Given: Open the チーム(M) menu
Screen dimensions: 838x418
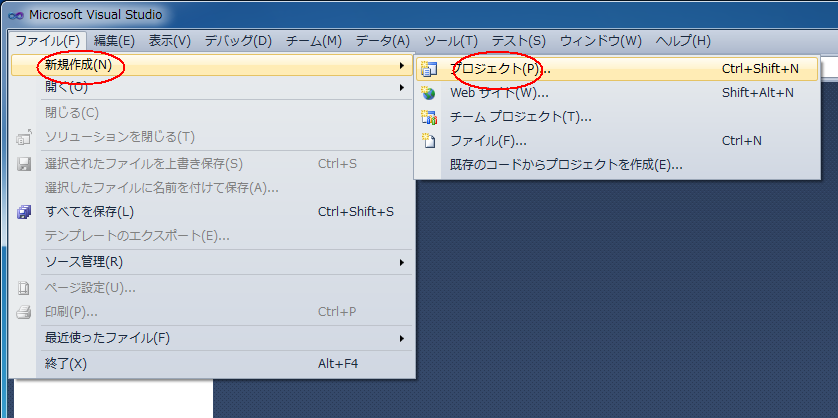Looking at the screenshot, I should coord(314,41).
